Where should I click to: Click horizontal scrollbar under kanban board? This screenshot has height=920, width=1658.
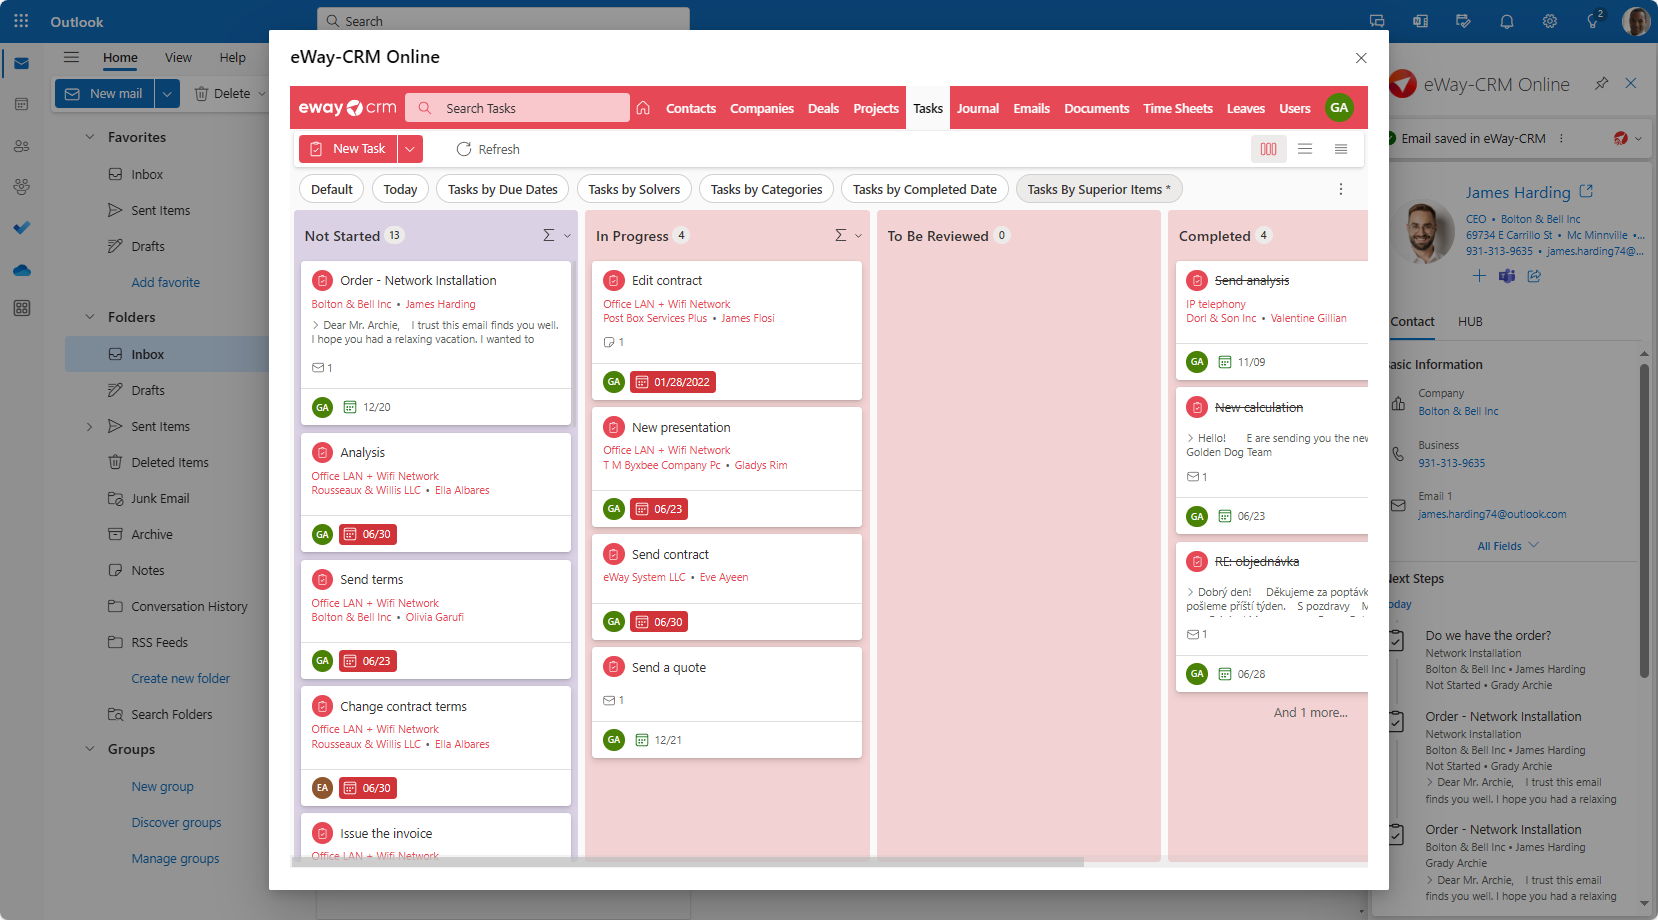point(688,862)
